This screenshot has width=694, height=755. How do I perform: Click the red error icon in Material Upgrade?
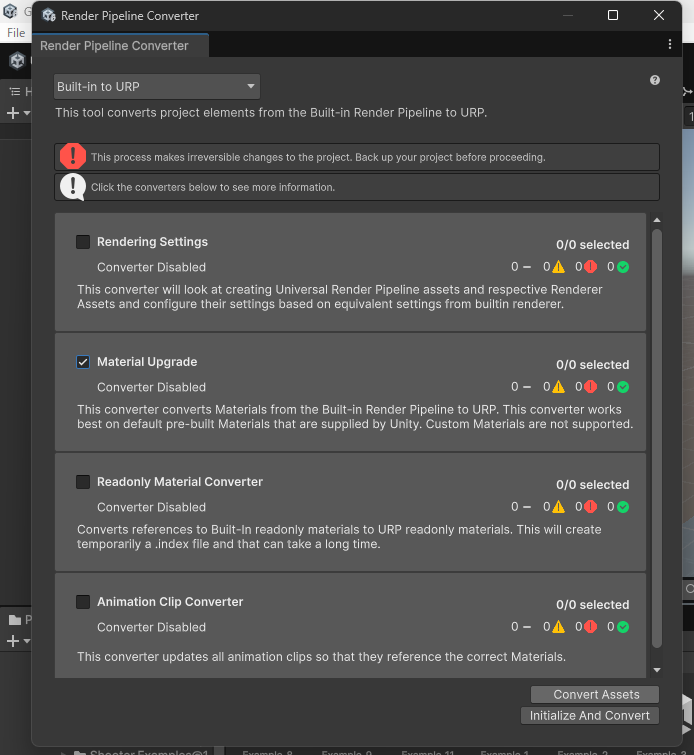point(590,387)
